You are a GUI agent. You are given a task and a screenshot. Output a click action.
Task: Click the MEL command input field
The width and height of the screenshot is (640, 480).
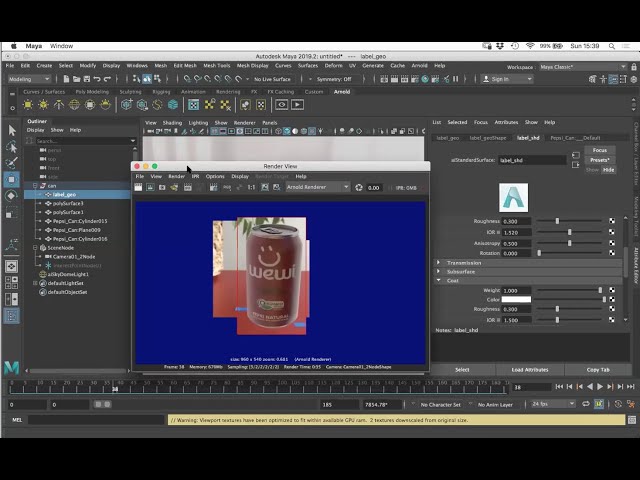tap(96, 420)
